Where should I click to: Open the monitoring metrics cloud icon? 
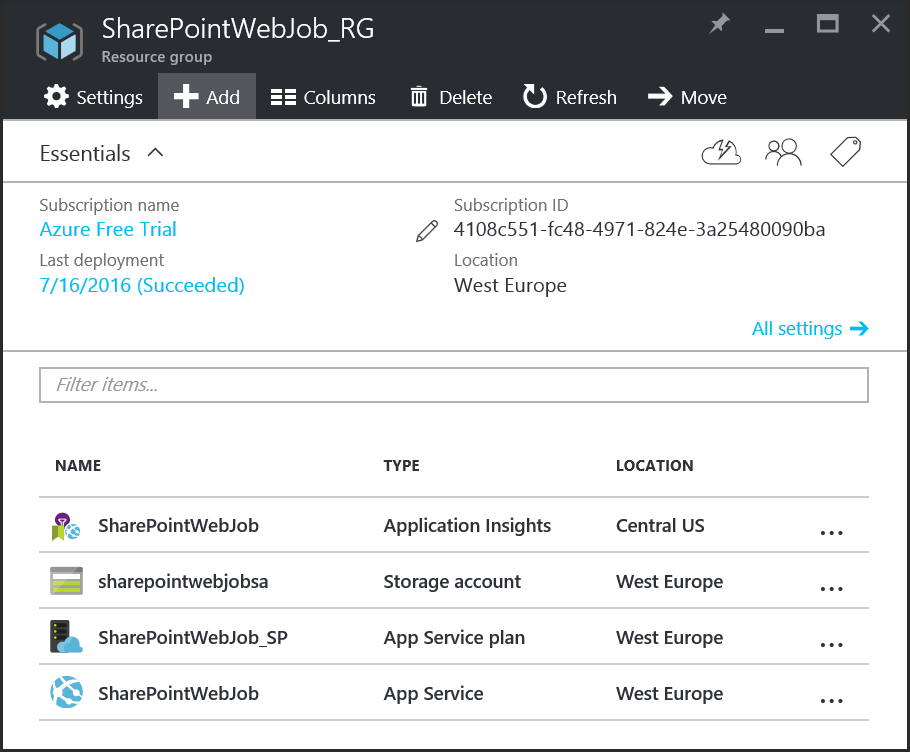[721, 151]
